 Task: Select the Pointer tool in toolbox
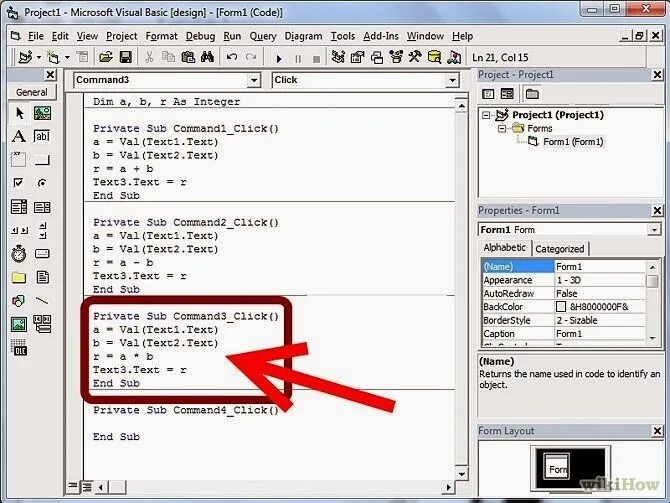point(19,113)
